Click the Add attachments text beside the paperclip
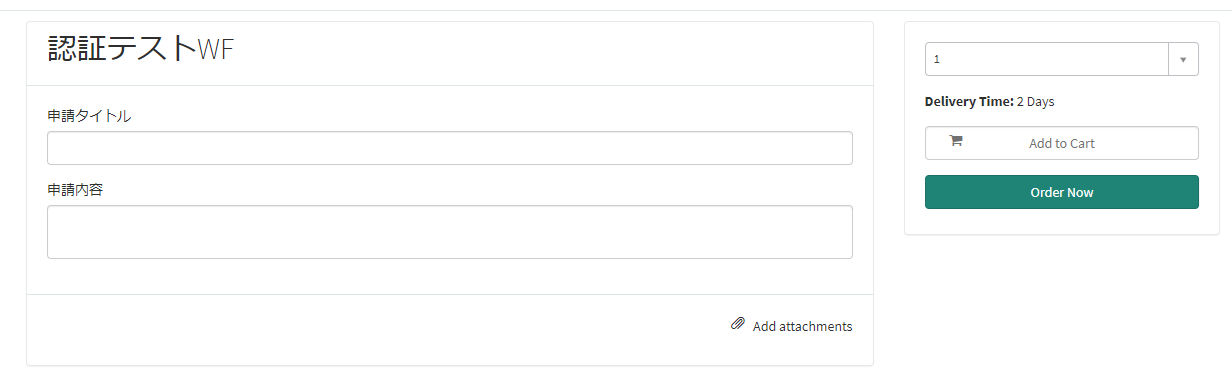 pyautogui.click(x=802, y=326)
